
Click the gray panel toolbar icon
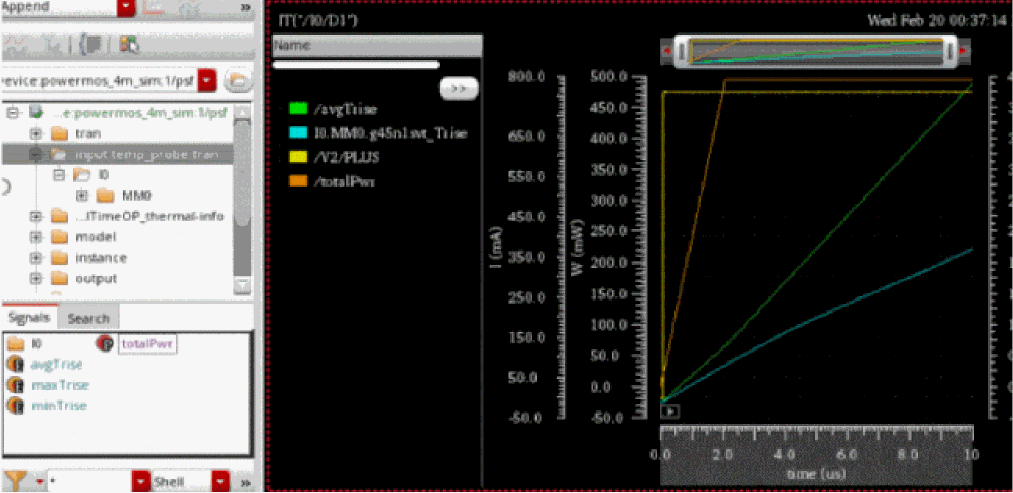pos(93,45)
